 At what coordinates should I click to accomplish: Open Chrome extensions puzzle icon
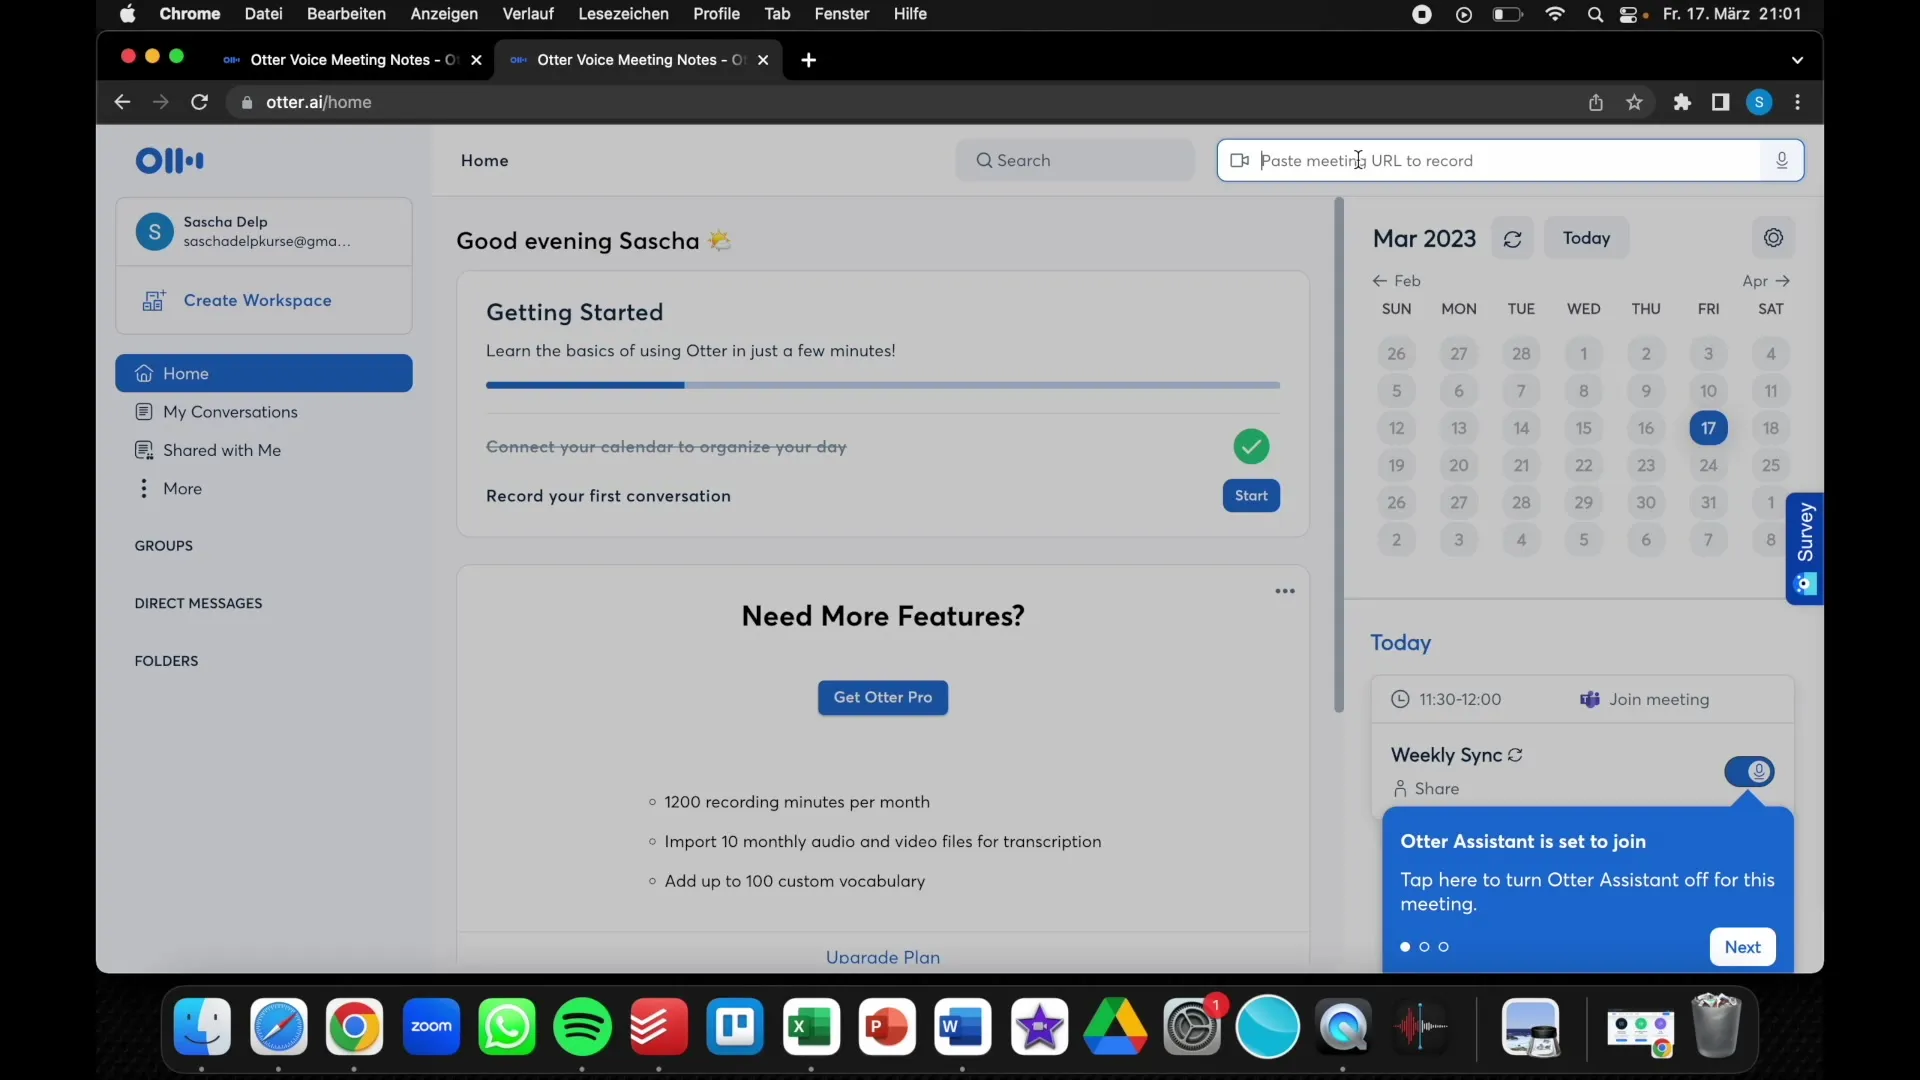coord(1682,102)
